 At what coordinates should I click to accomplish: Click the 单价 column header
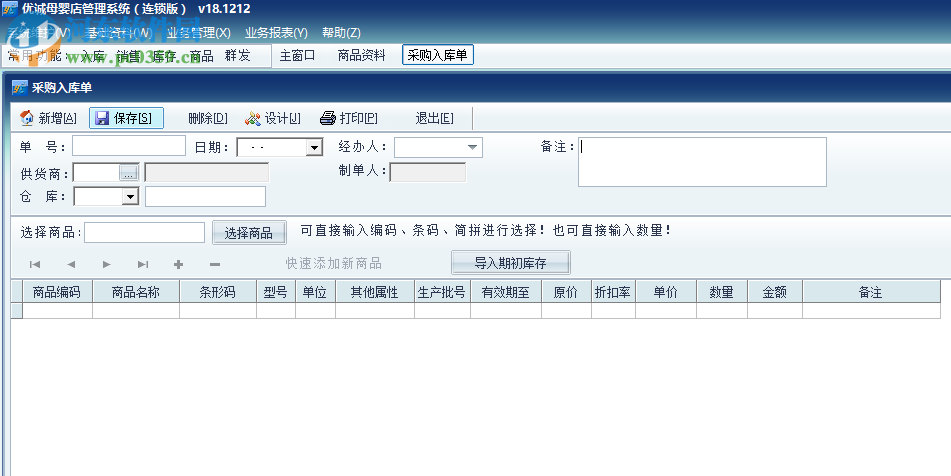[x=666, y=292]
